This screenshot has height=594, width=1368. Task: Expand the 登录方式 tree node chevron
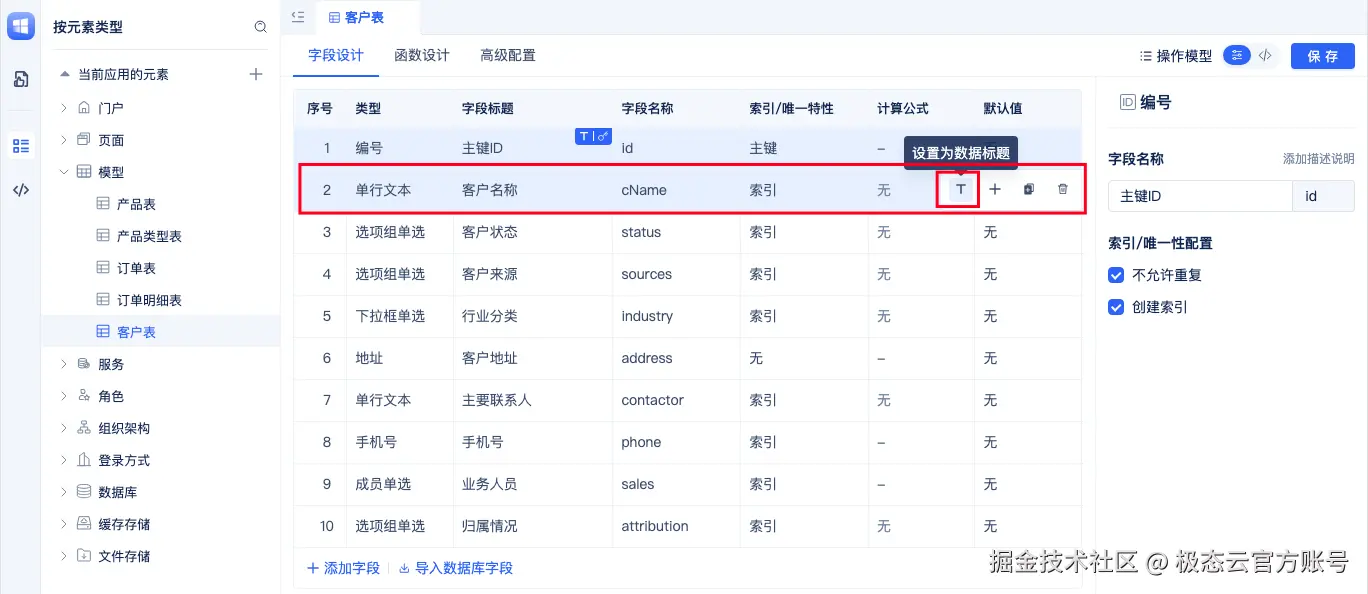pyautogui.click(x=65, y=460)
